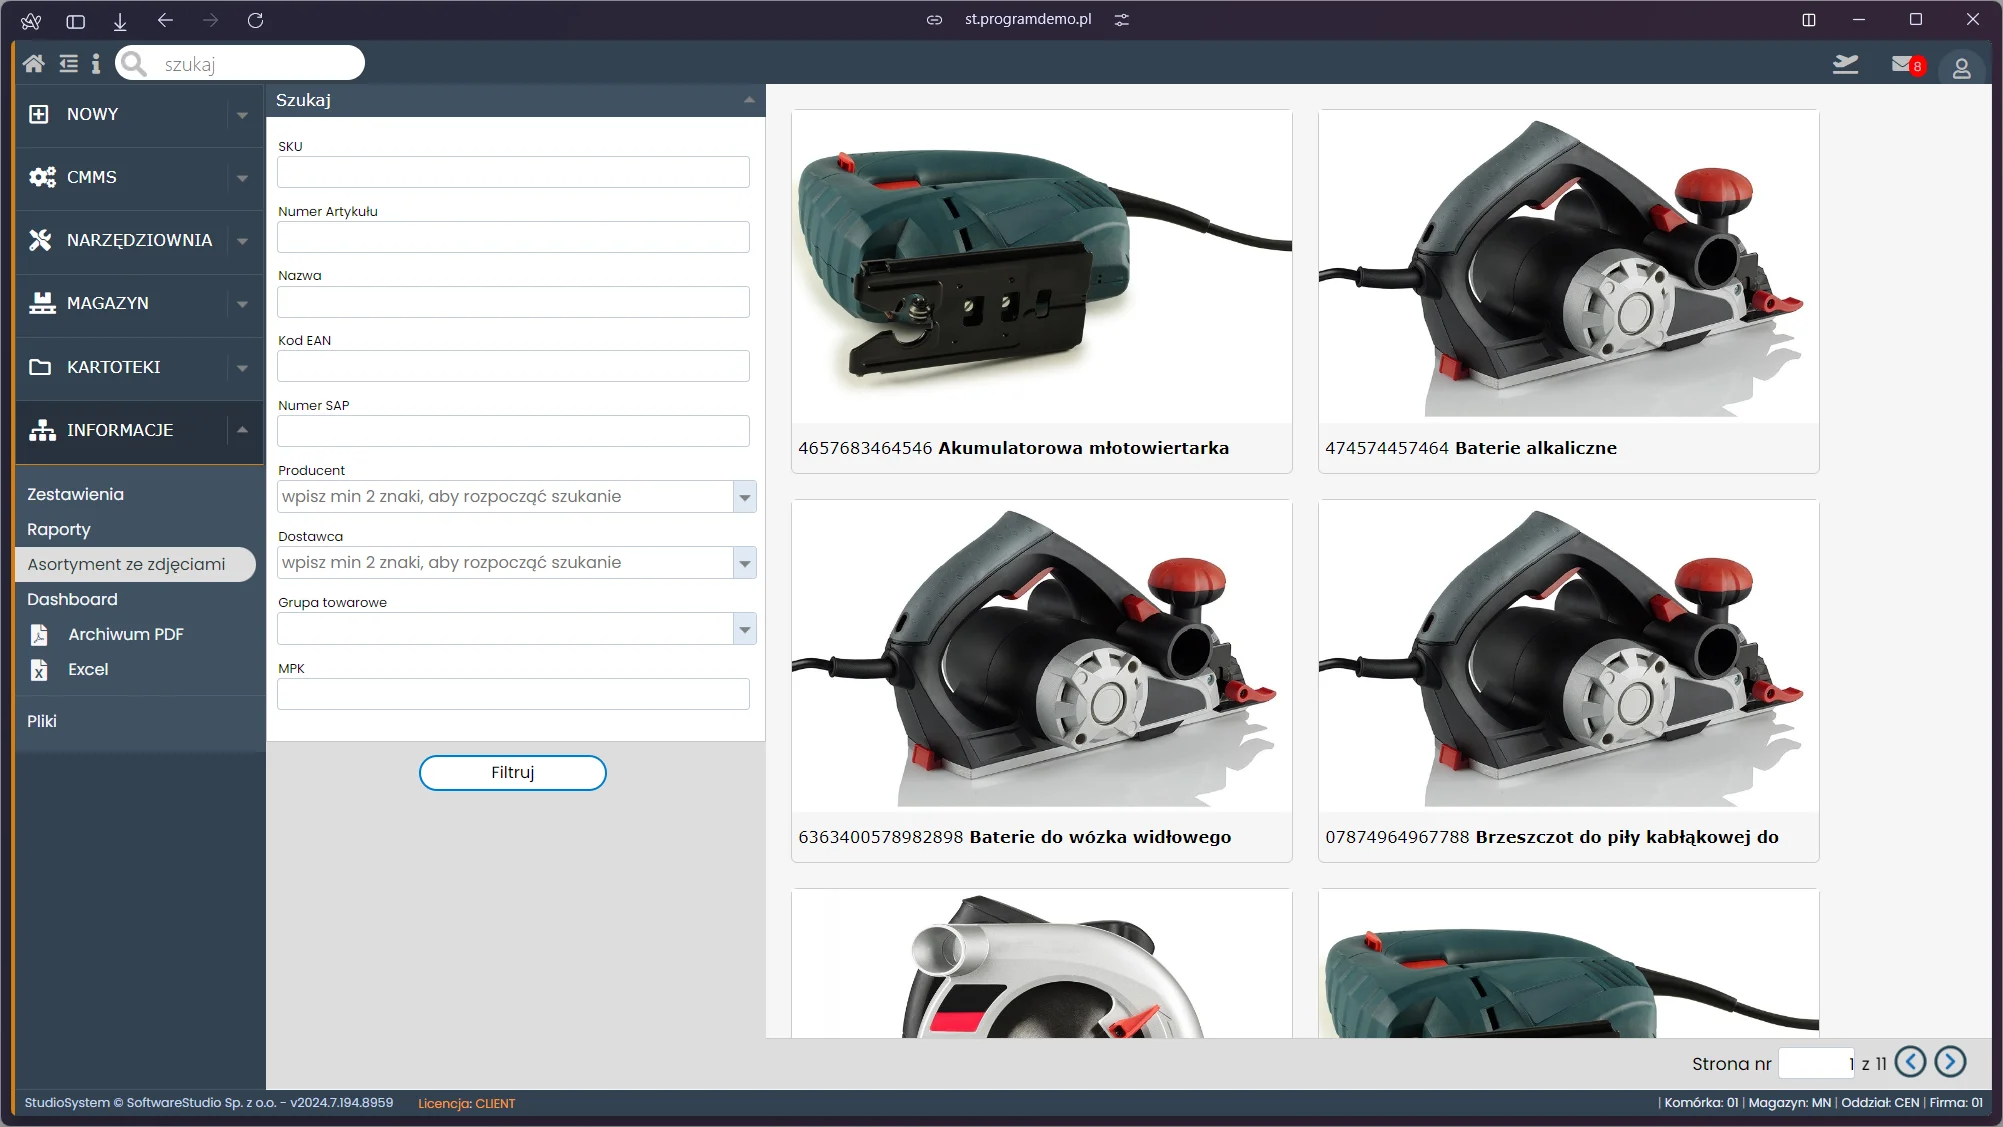Open the Producent dropdown
The height and width of the screenshot is (1127, 2003).
tap(744, 496)
